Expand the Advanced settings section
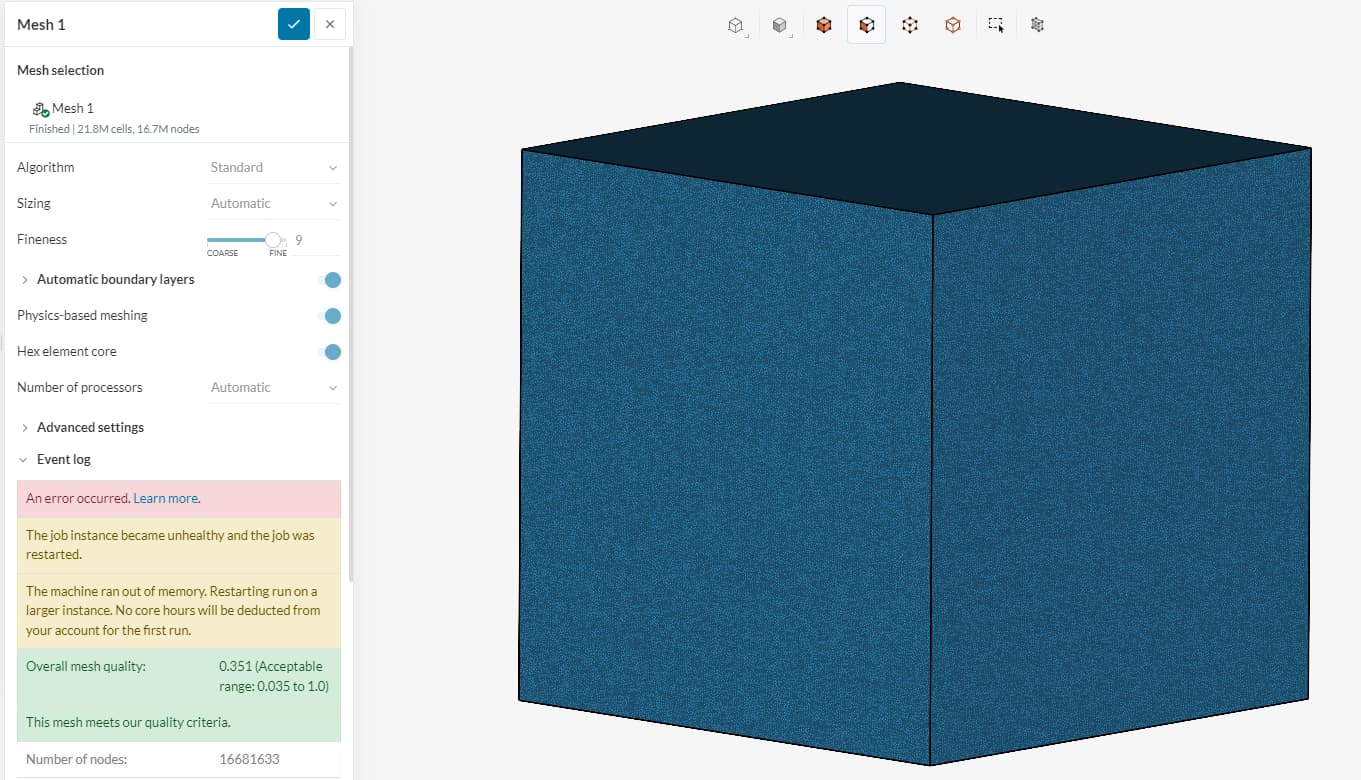Image resolution: width=1361 pixels, height=780 pixels. pos(90,427)
